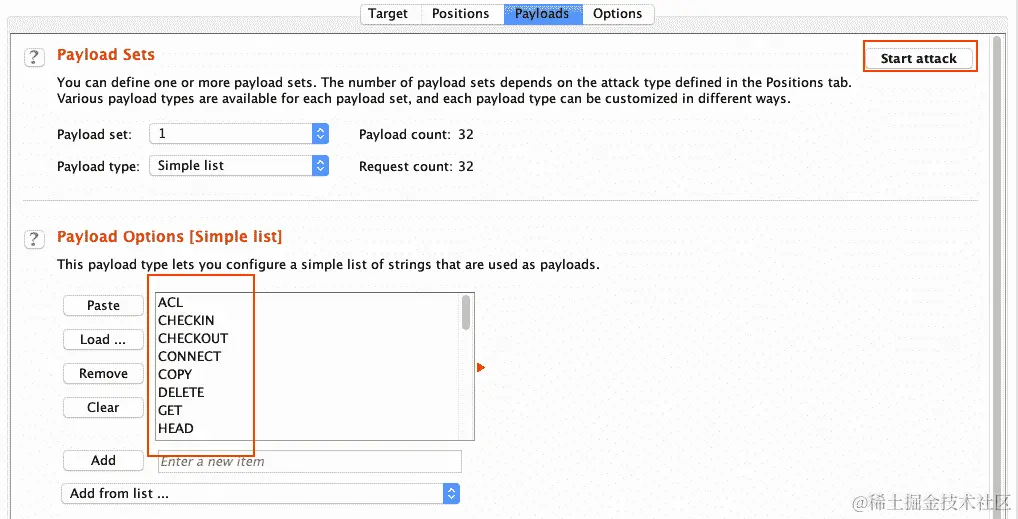
Task: Select DELETE in the payload list
Action: (181, 392)
